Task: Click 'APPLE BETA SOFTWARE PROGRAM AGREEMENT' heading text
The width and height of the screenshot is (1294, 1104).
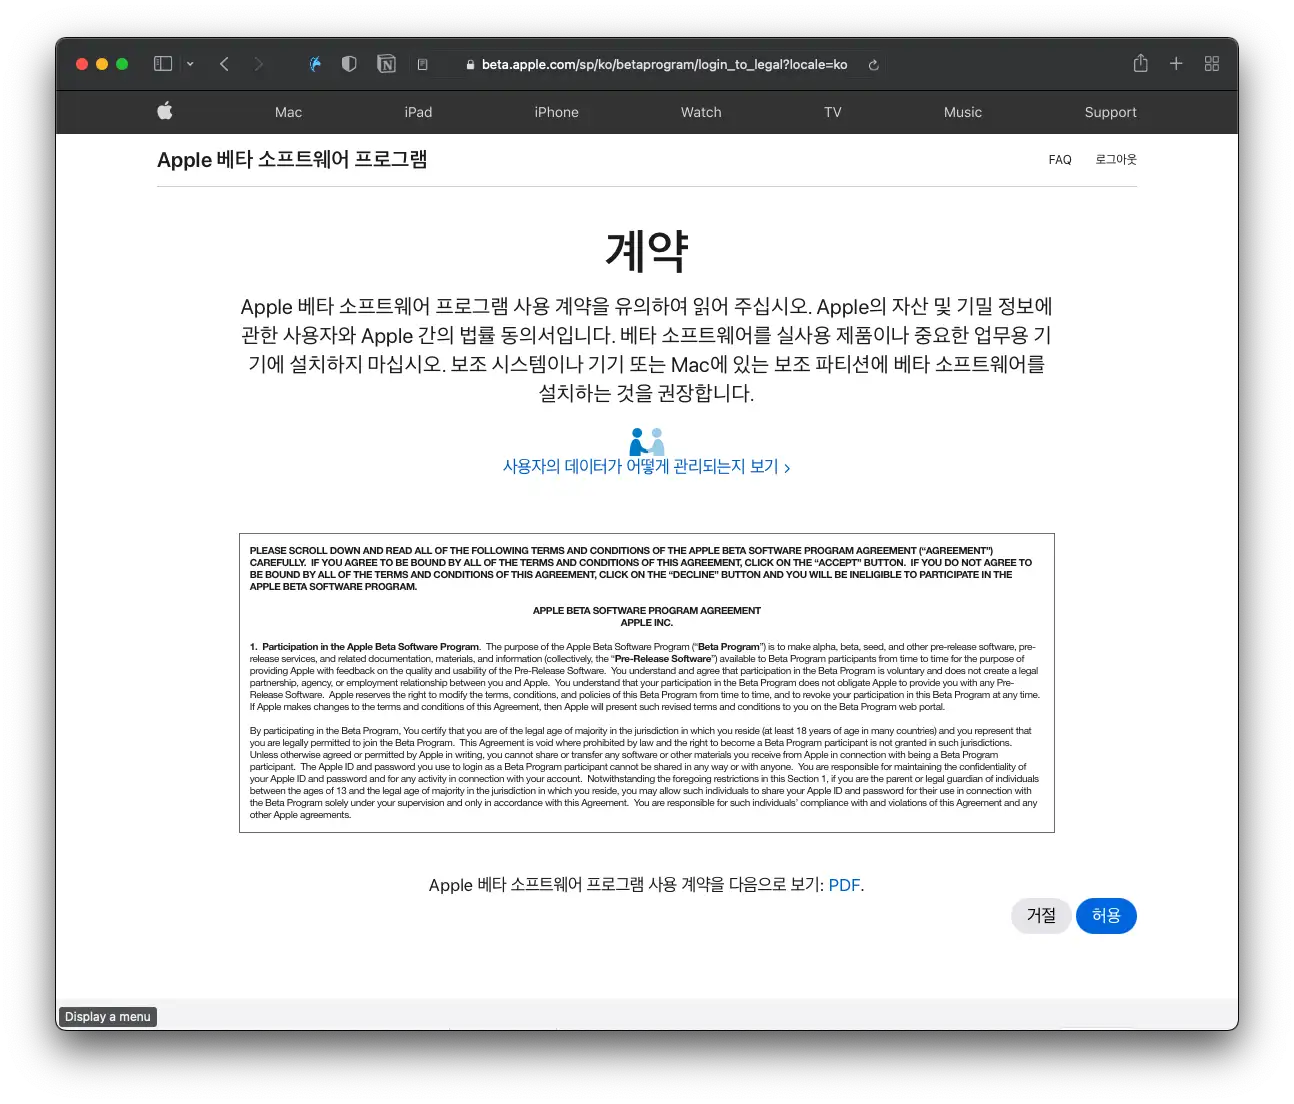Action: coord(646,610)
